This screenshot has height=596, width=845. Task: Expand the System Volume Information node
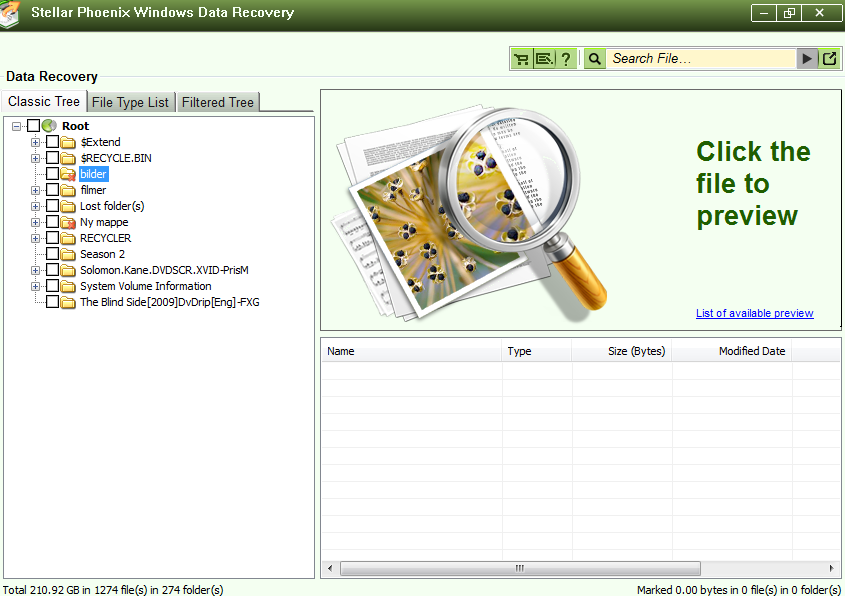click(x=36, y=286)
